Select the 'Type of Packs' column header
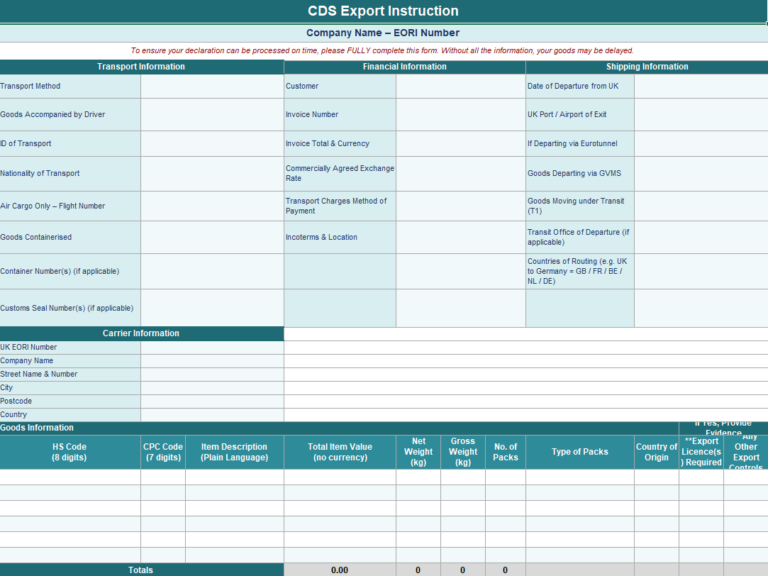This screenshot has width=768, height=576. click(580, 452)
